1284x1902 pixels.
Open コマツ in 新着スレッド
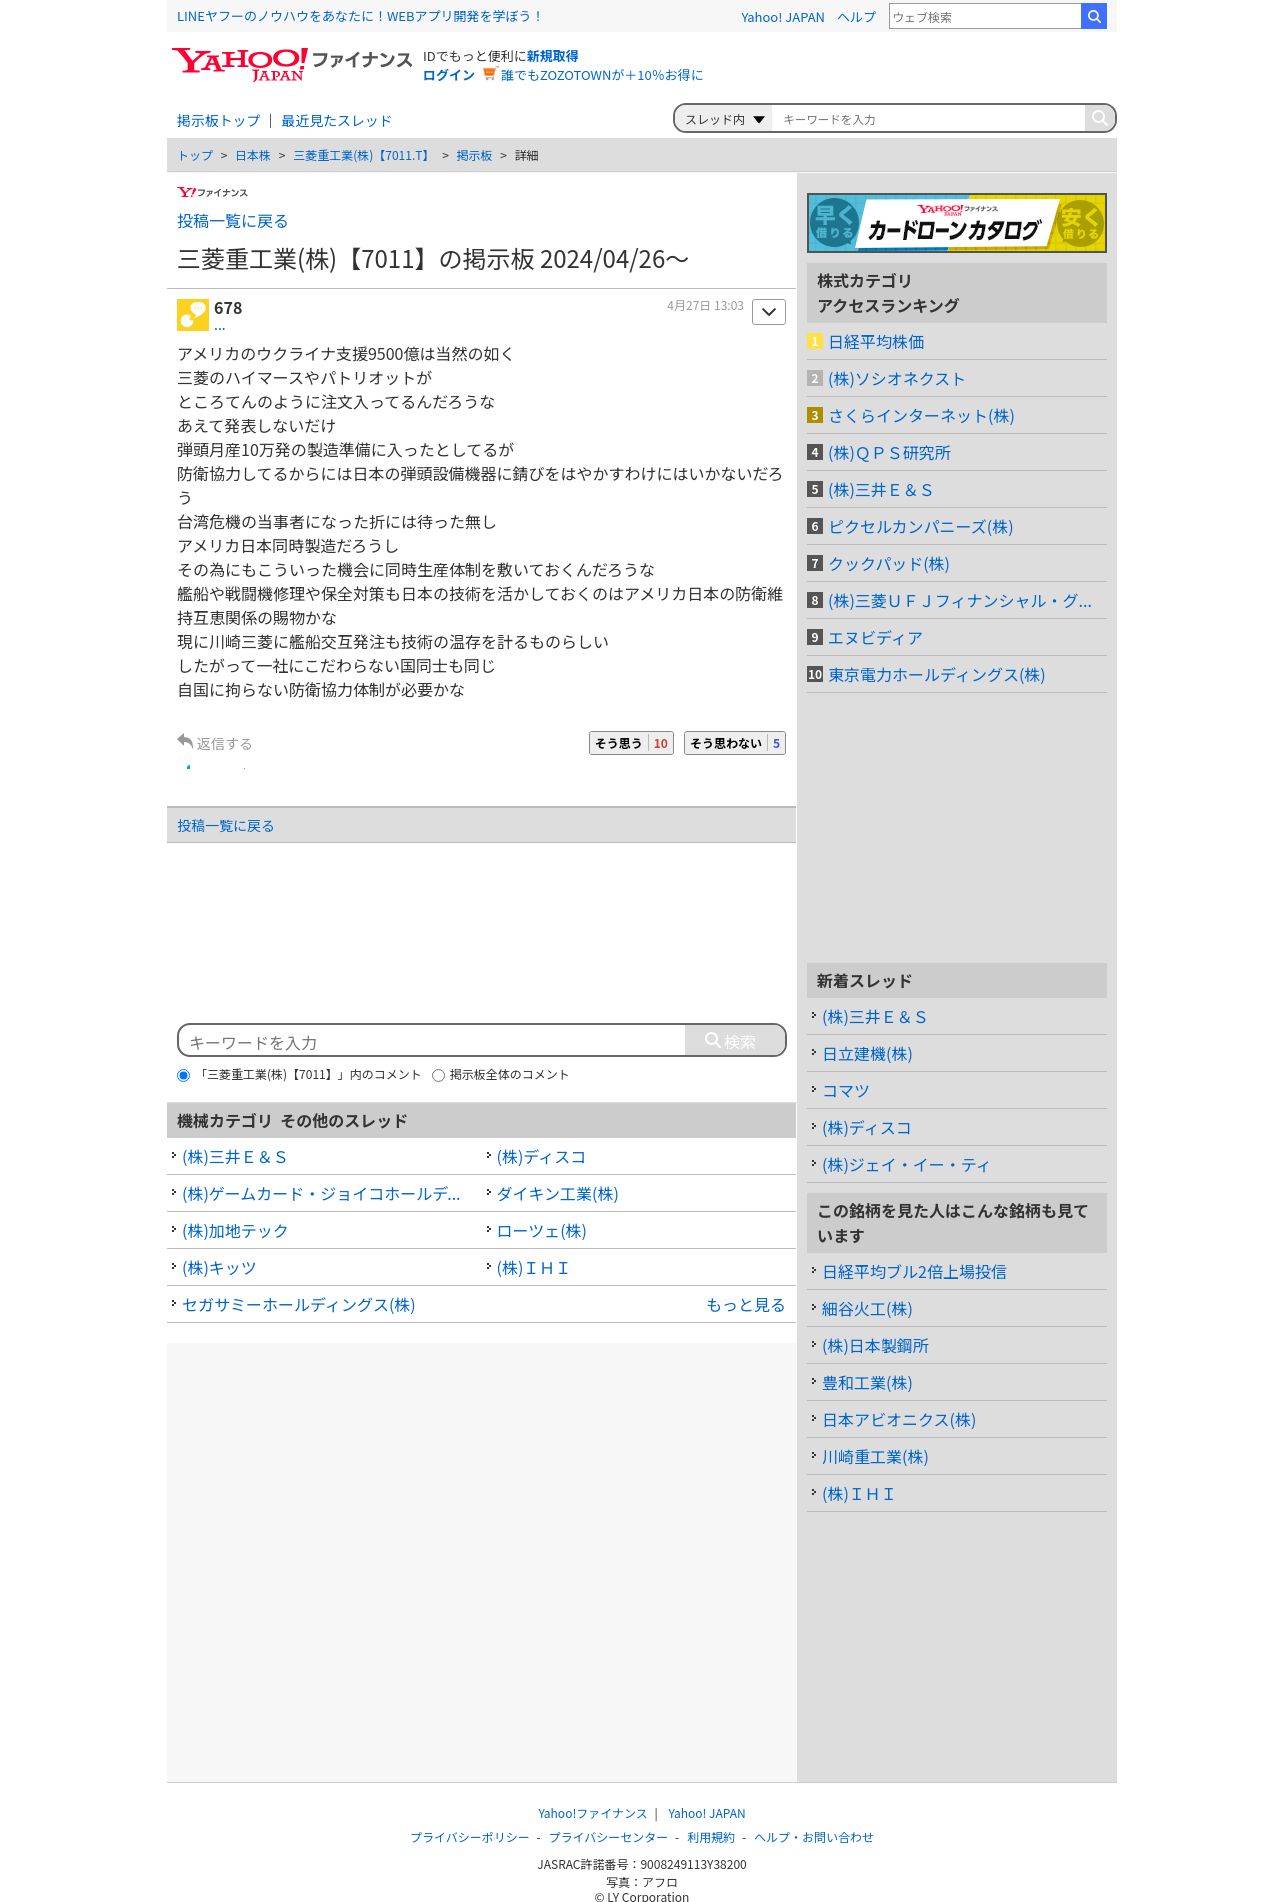846,1091
